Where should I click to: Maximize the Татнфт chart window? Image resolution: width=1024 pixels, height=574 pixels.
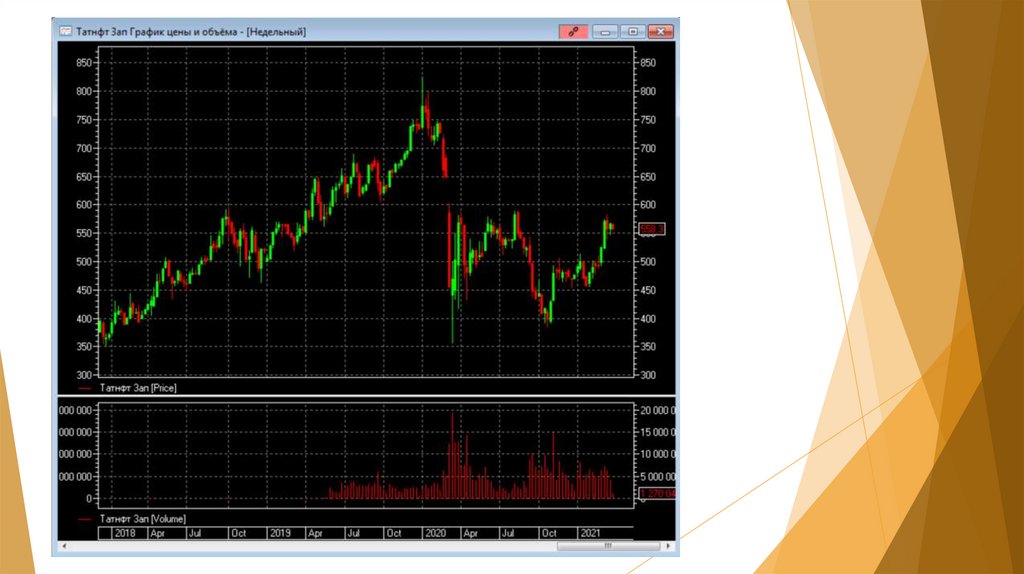tap(633, 32)
